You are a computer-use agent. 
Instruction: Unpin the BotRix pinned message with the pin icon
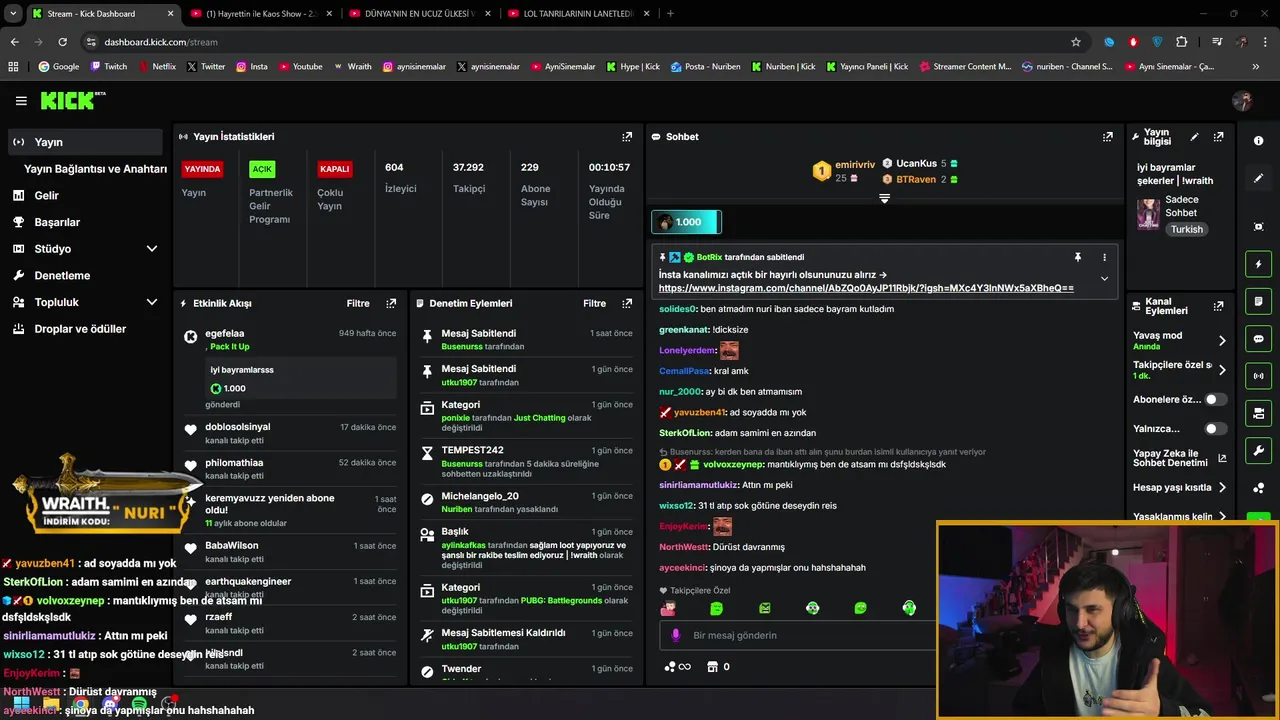pos(1077,257)
